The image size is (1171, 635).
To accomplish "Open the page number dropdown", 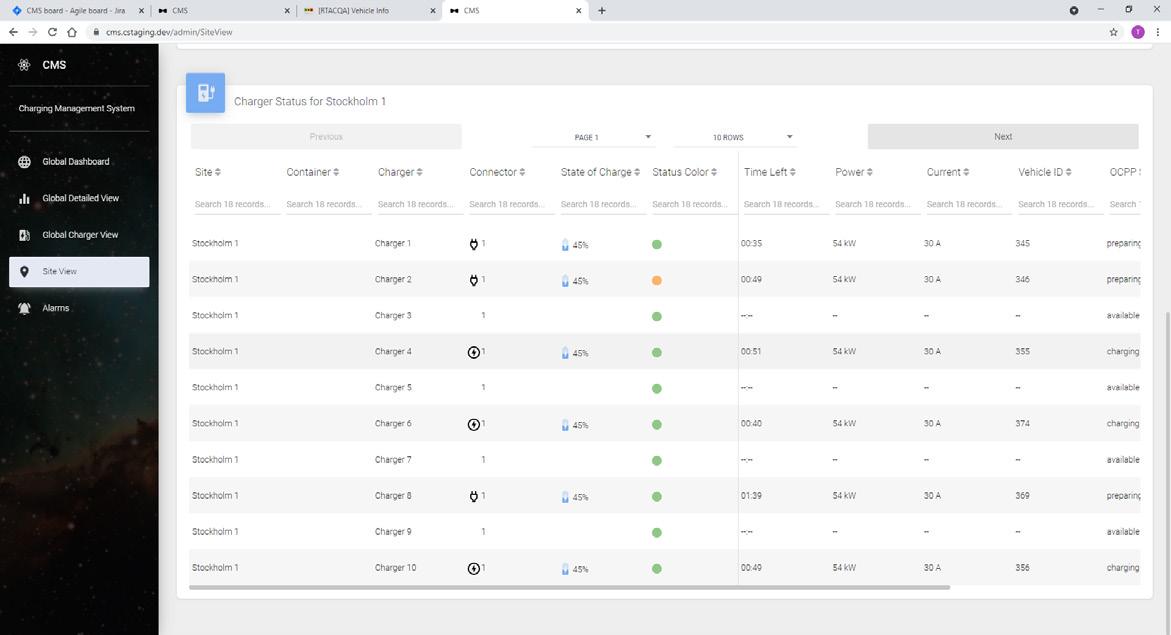I will coord(612,137).
